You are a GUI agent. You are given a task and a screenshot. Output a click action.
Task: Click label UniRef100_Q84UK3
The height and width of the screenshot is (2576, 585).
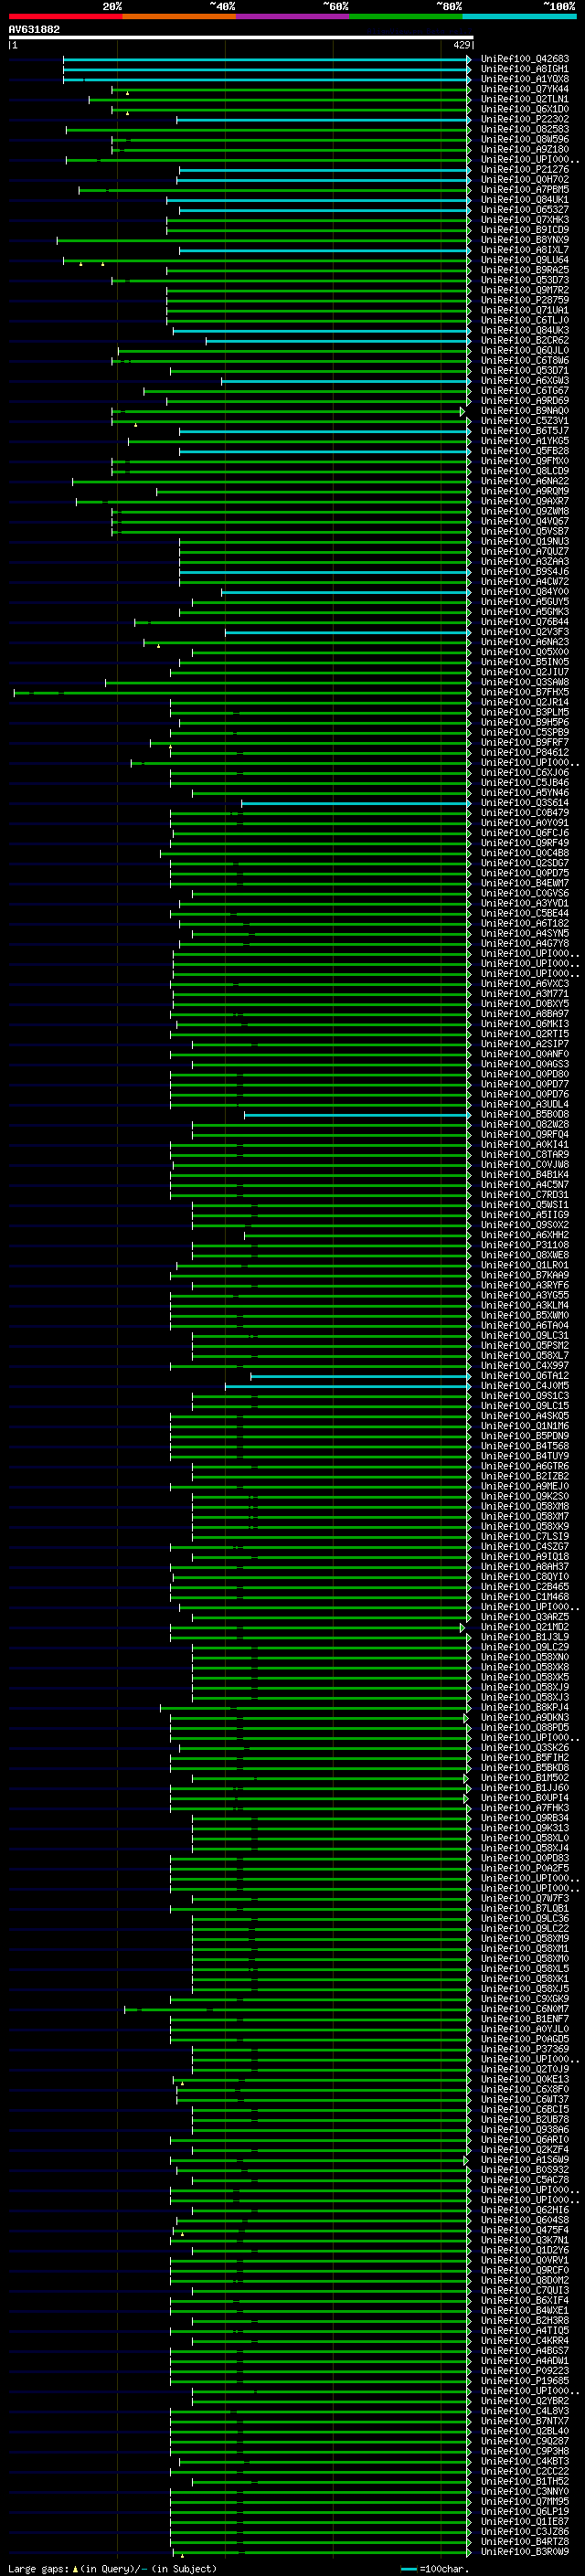525,331
